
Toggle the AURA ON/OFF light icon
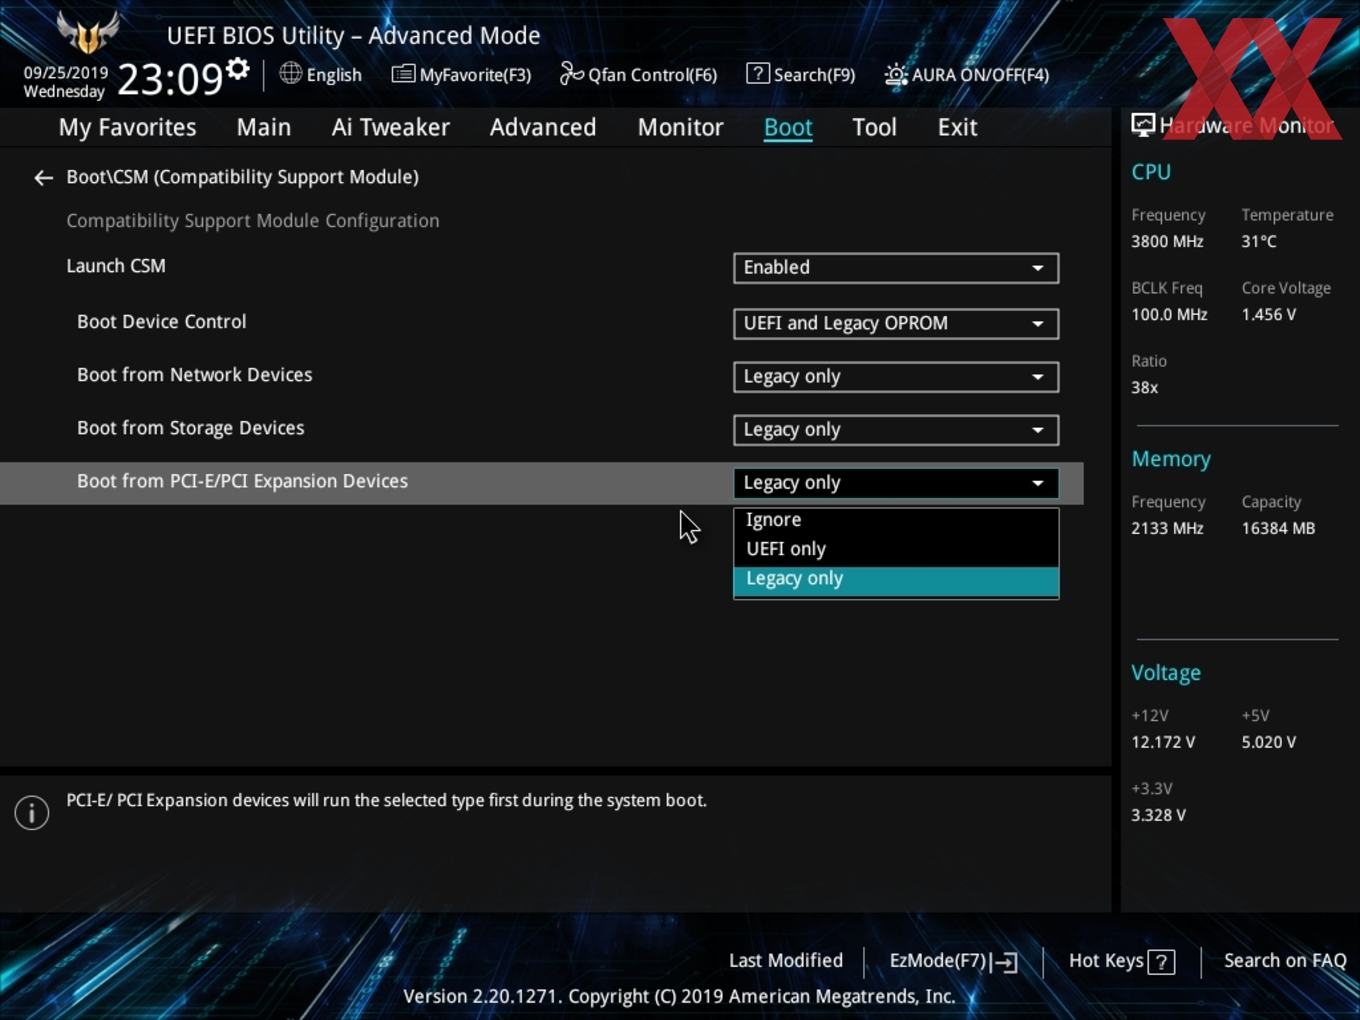[x=895, y=74]
